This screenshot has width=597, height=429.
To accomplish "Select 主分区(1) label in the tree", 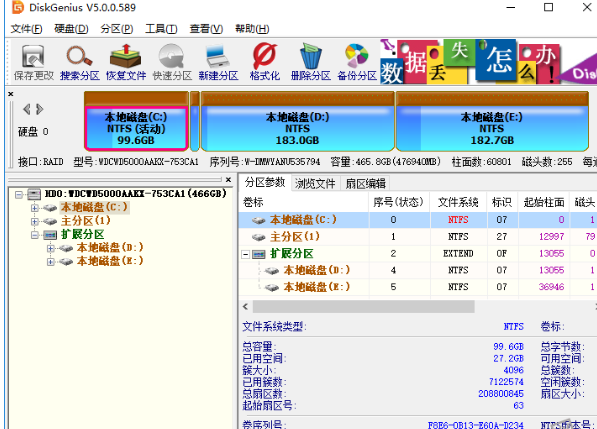I will pos(86,221).
